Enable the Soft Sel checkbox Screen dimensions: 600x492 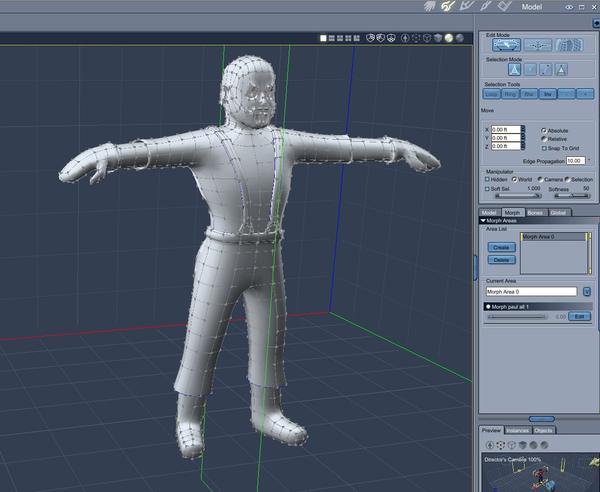(488, 189)
